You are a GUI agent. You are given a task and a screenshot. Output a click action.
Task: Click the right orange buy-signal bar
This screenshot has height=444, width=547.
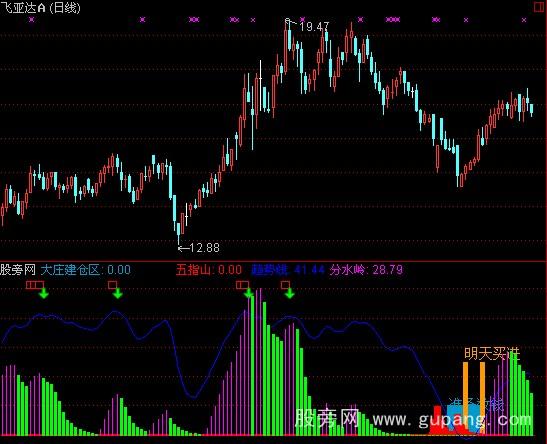[482, 398]
